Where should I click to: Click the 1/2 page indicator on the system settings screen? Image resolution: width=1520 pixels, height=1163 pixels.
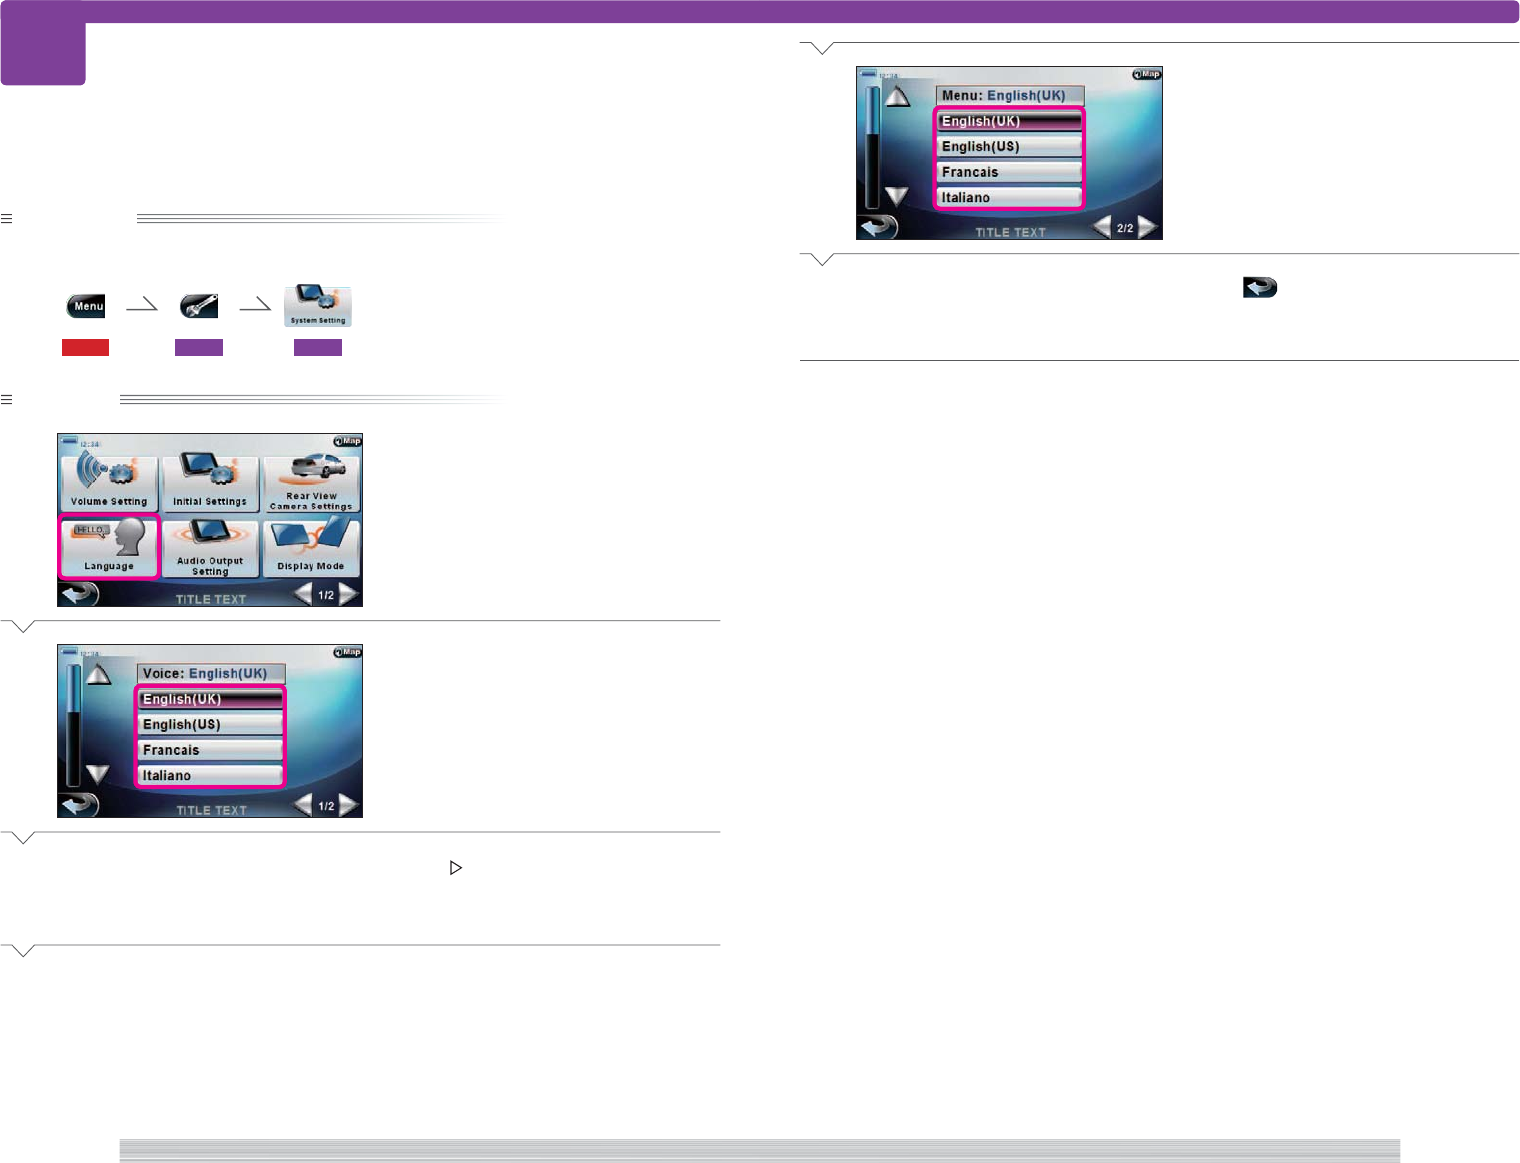(326, 596)
